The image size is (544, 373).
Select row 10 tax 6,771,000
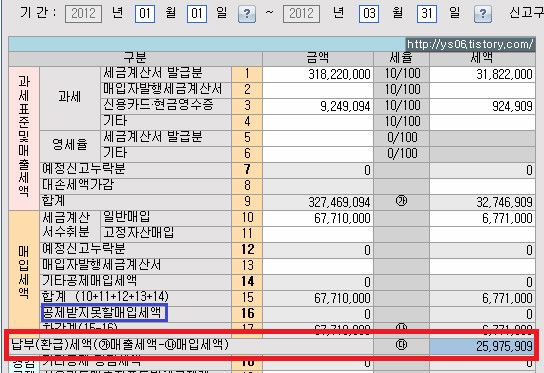pos(482,218)
